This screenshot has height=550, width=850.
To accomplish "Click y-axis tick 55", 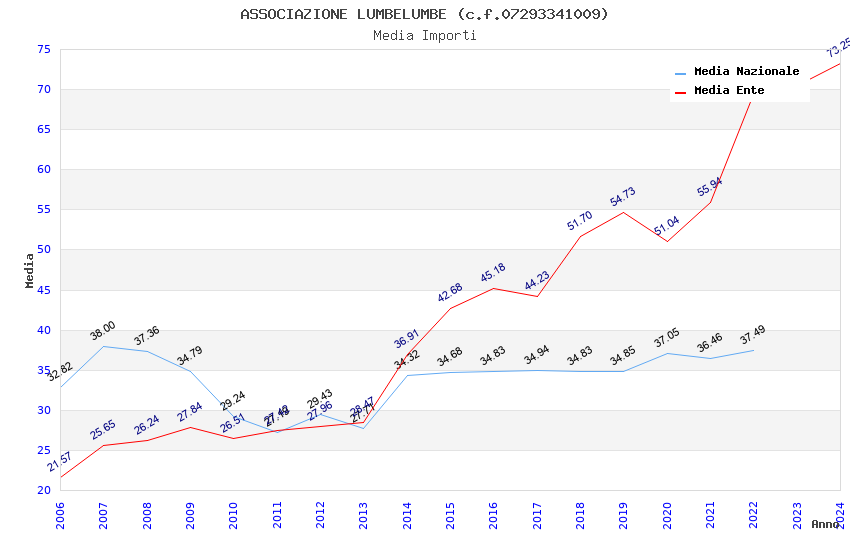I will [44, 210].
